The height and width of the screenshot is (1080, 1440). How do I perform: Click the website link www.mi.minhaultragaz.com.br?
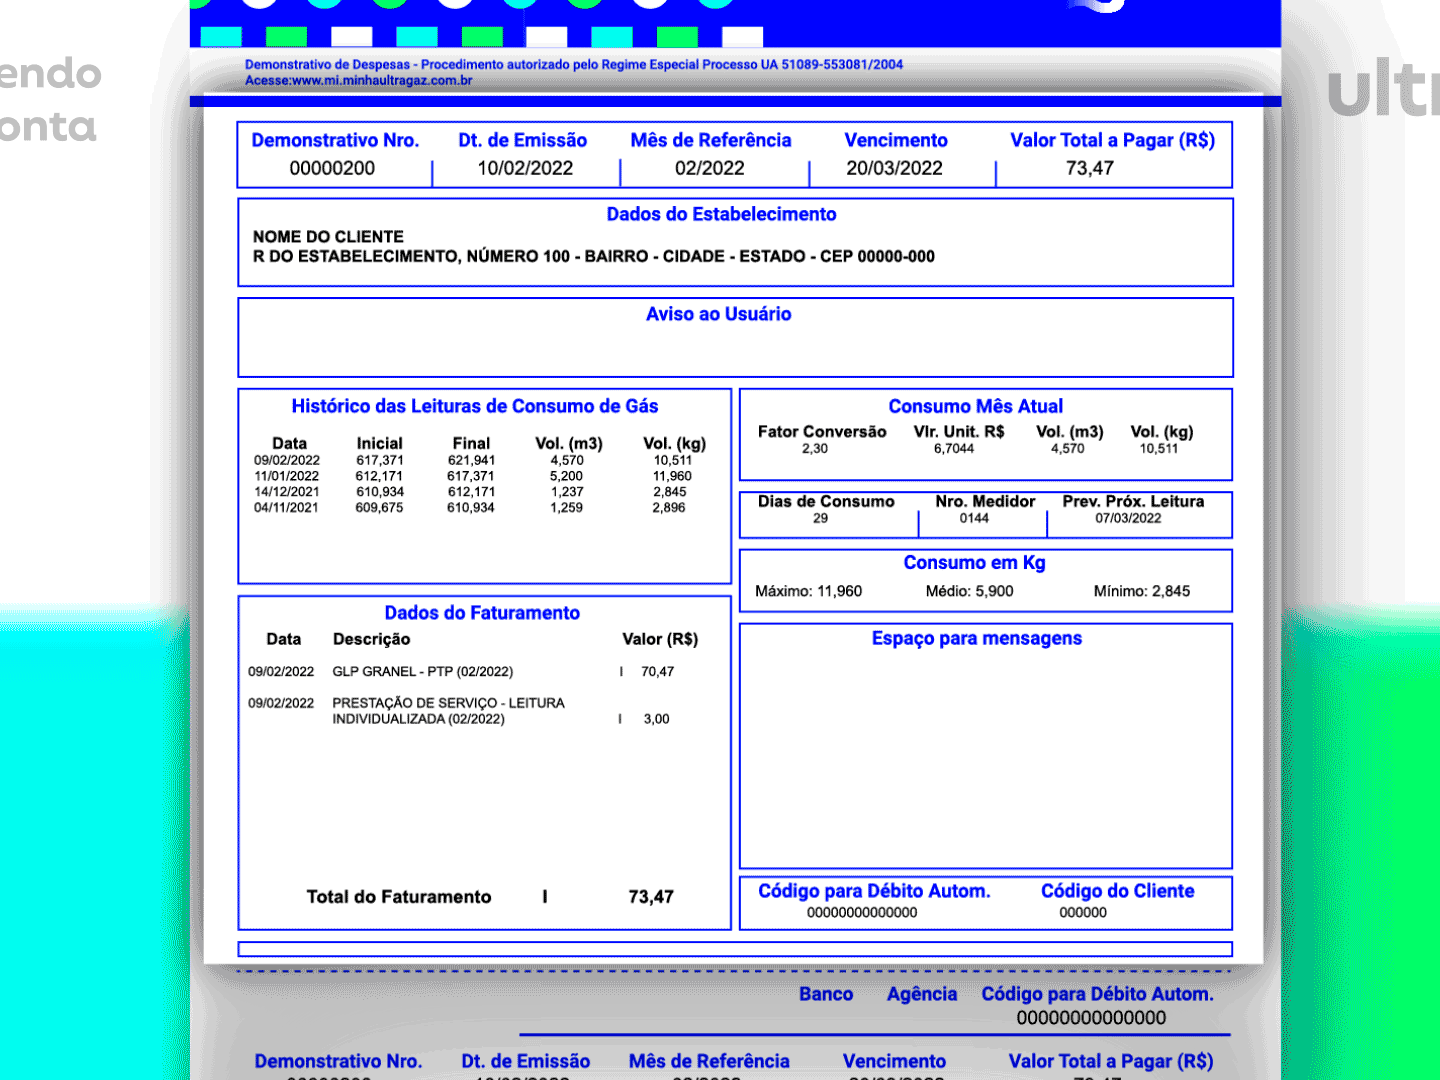click(382, 81)
